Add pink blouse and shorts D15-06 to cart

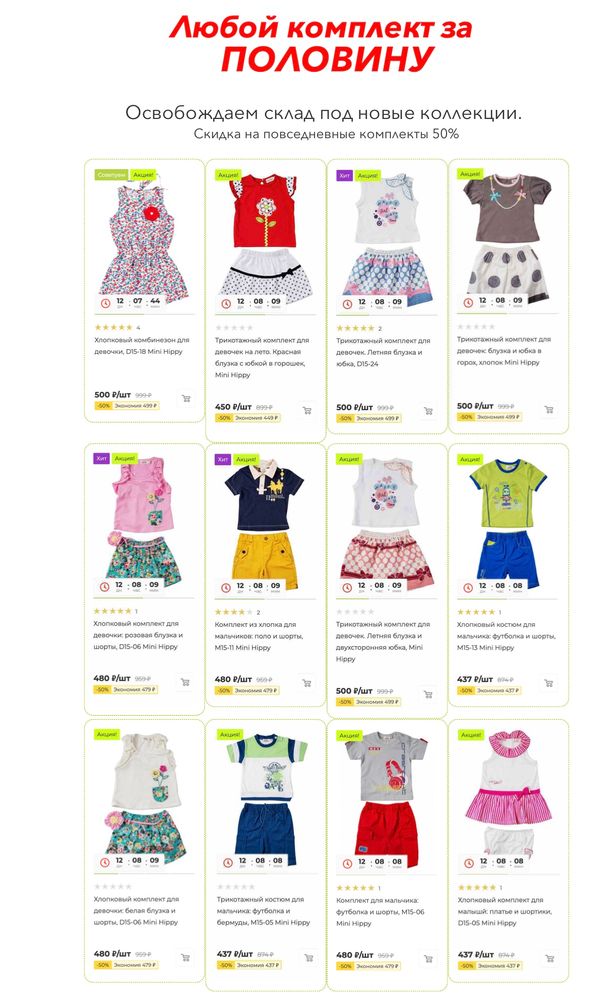pyautogui.click(x=185, y=682)
